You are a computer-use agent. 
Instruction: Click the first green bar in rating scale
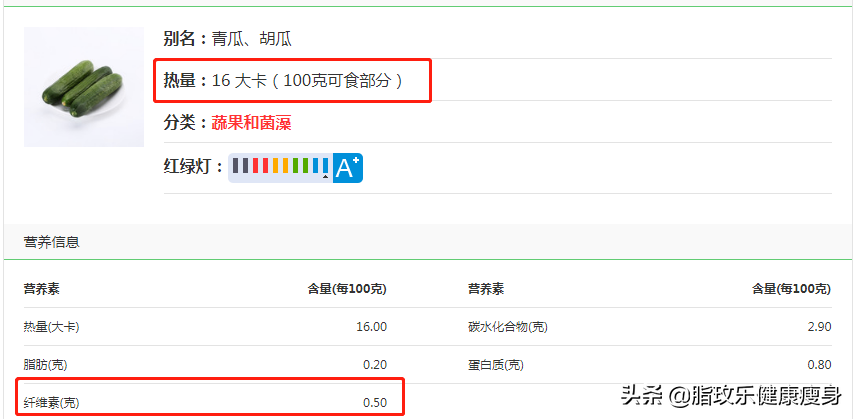click(x=295, y=166)
